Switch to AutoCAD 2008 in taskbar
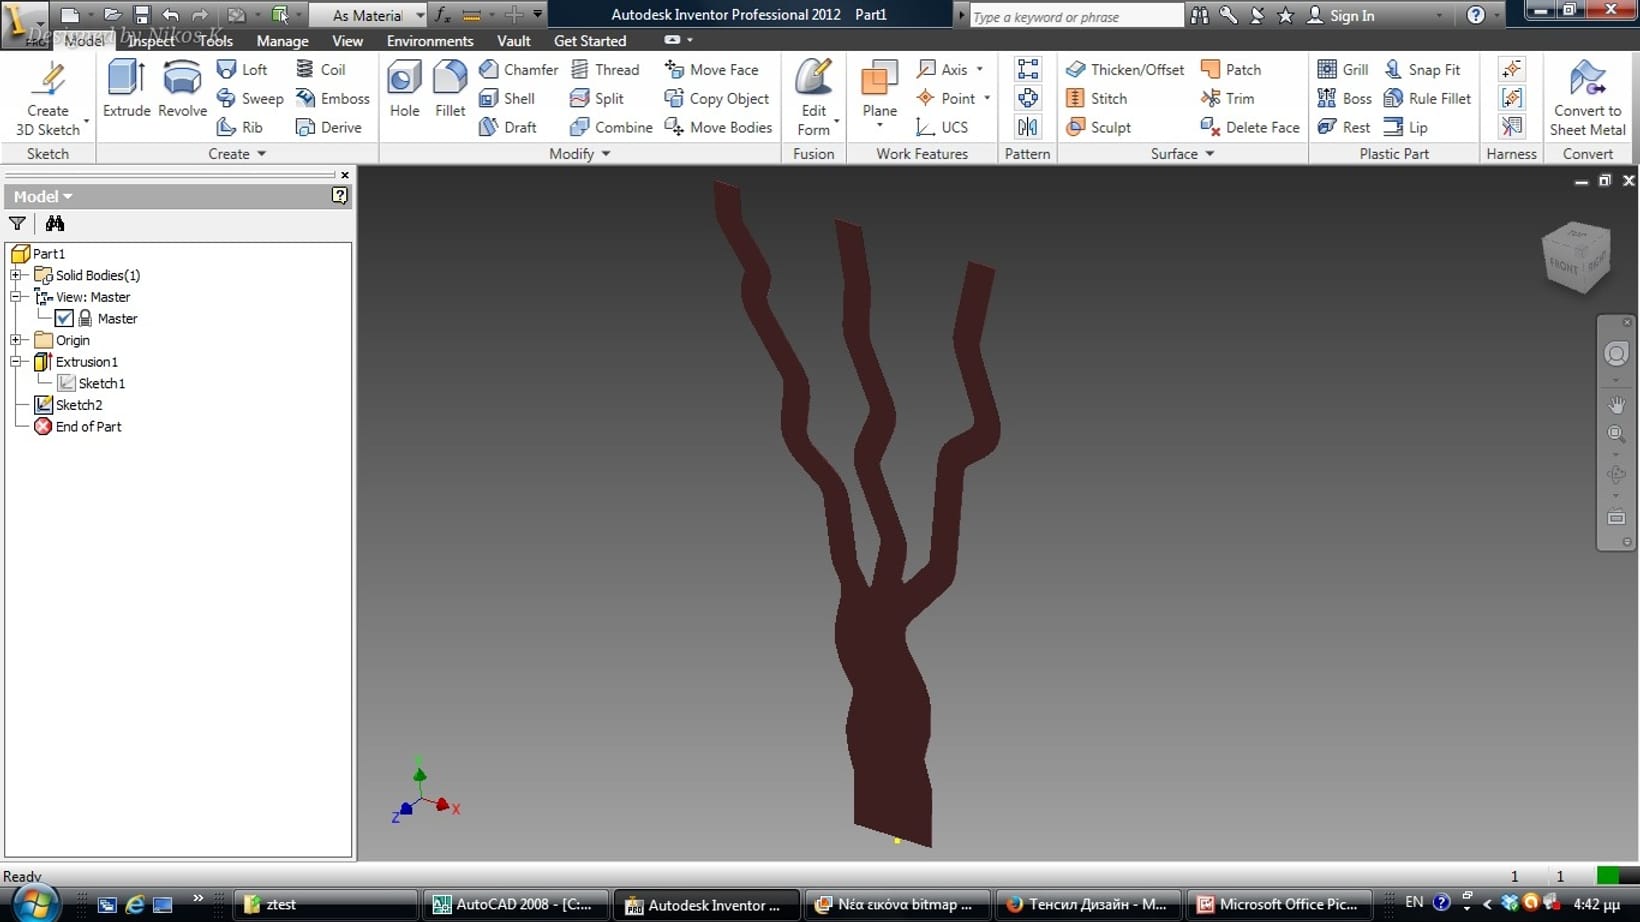Image resolution: width=1640 pixels, height=922 pixels. (x=513, y=904)
